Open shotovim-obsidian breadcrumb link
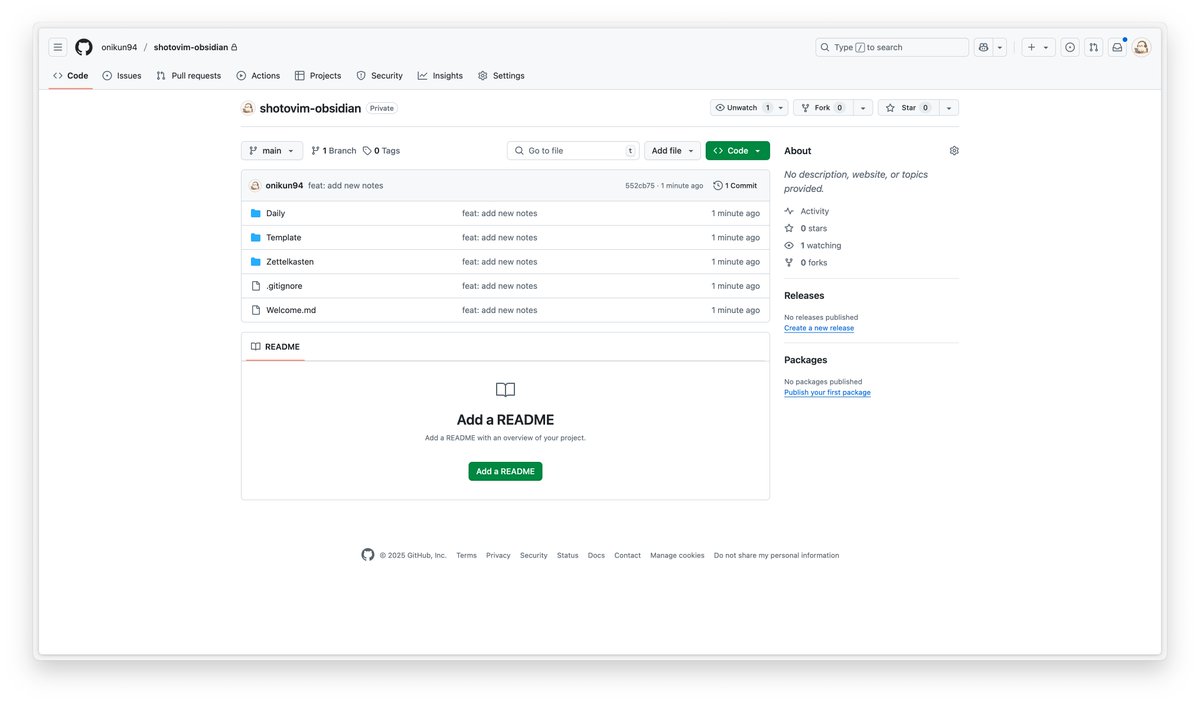The height and width of the screenshot is (704, 1200). pyautogui.click(x=191, y=47)
